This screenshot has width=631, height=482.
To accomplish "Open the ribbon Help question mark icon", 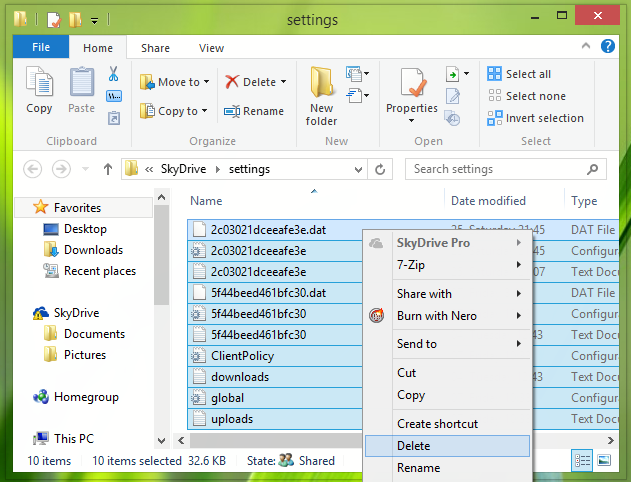I will coord(608,46).
